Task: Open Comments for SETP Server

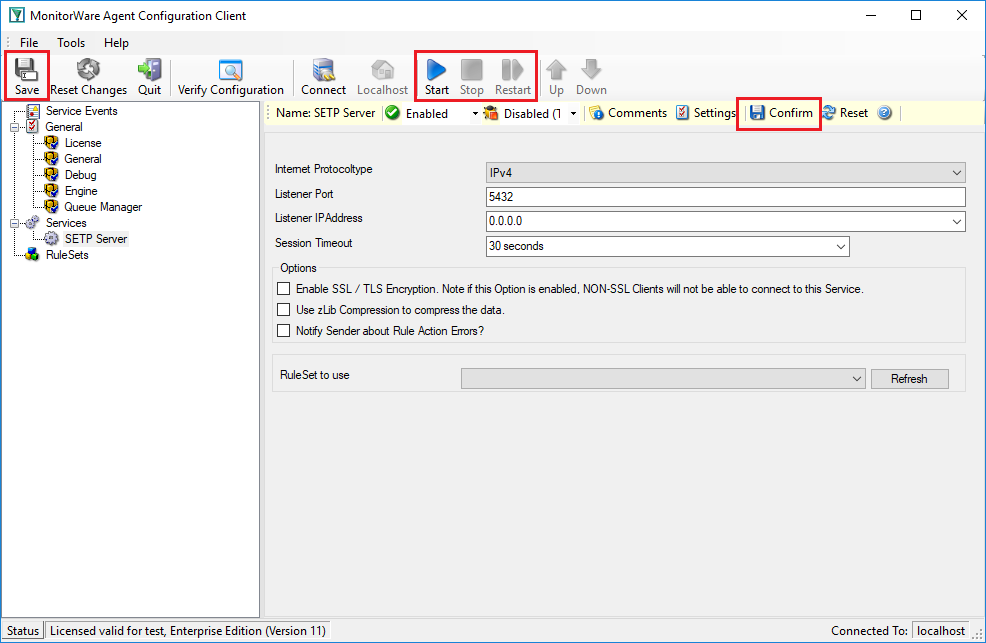Action: coord(628,113)
